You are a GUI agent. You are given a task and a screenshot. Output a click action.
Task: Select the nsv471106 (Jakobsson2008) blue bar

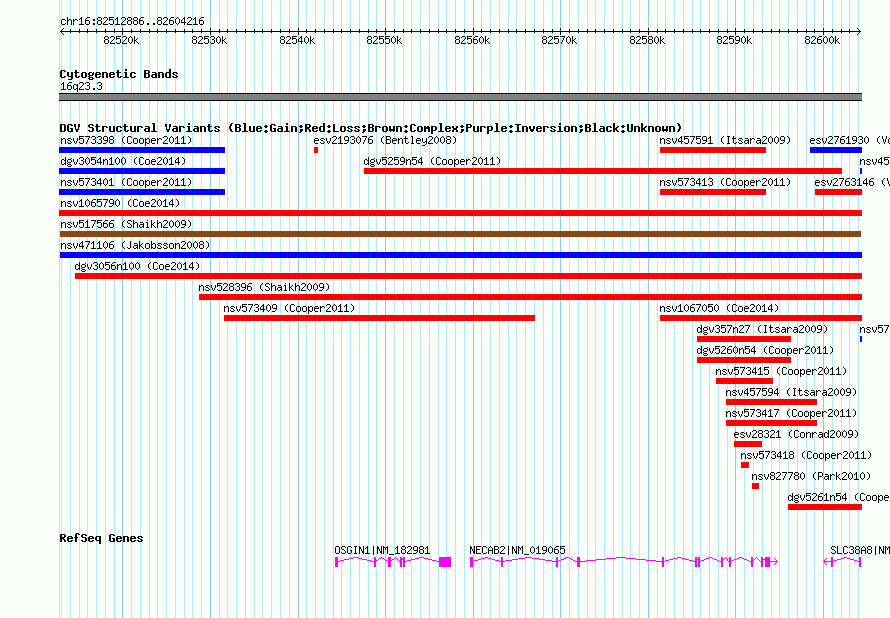pos(460,255)
